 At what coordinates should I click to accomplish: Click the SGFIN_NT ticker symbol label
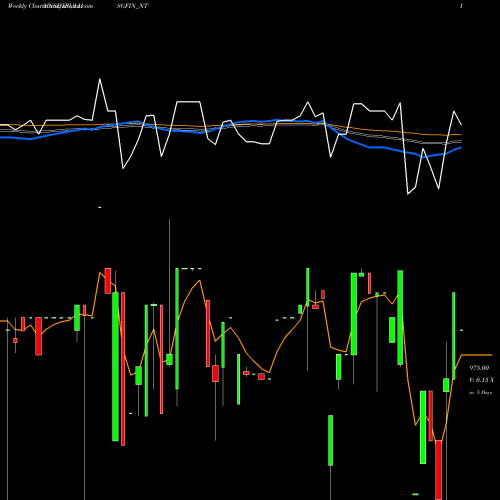pos(132,6)
